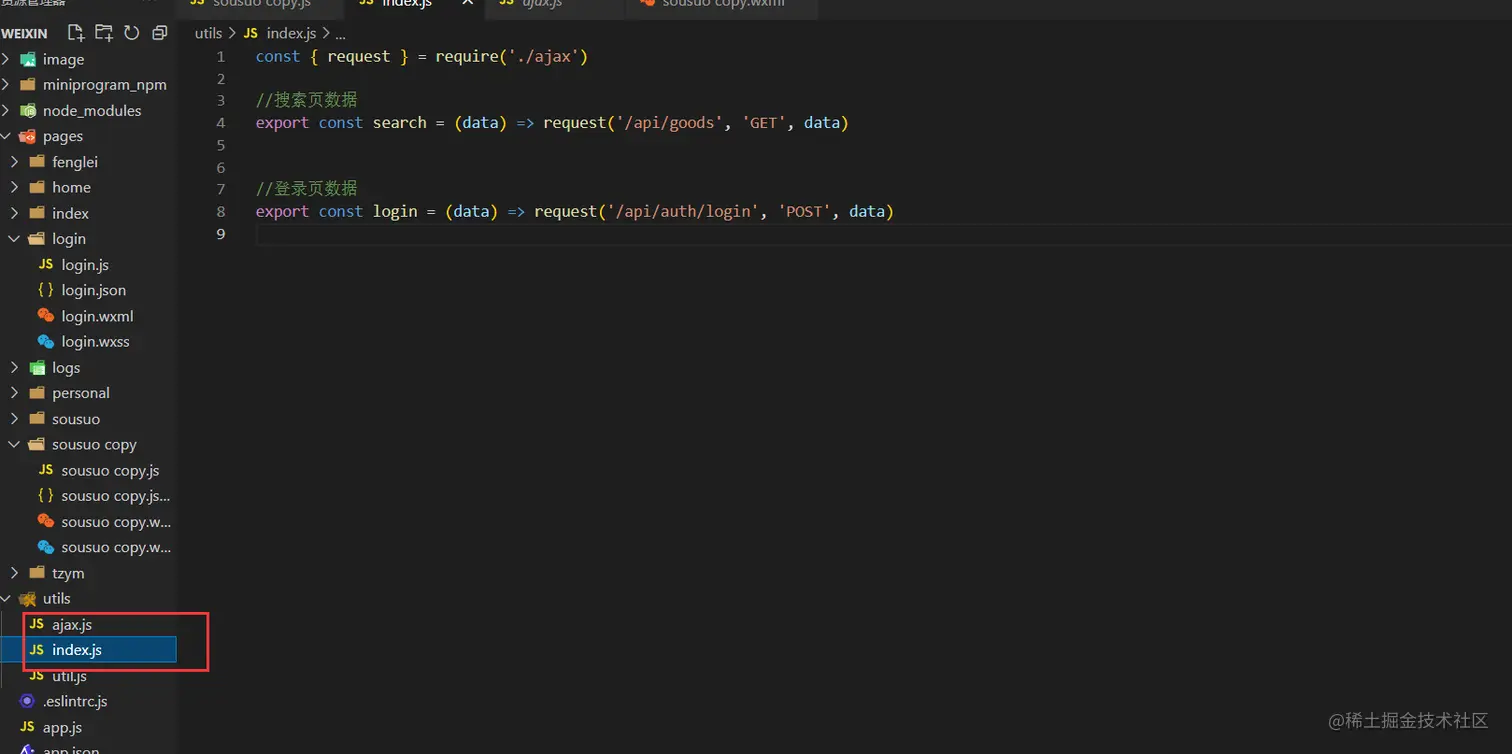Click the ellipsis breadcrumb after index.js
Screen dimensions: 1512x754
[x=340, y=33]
